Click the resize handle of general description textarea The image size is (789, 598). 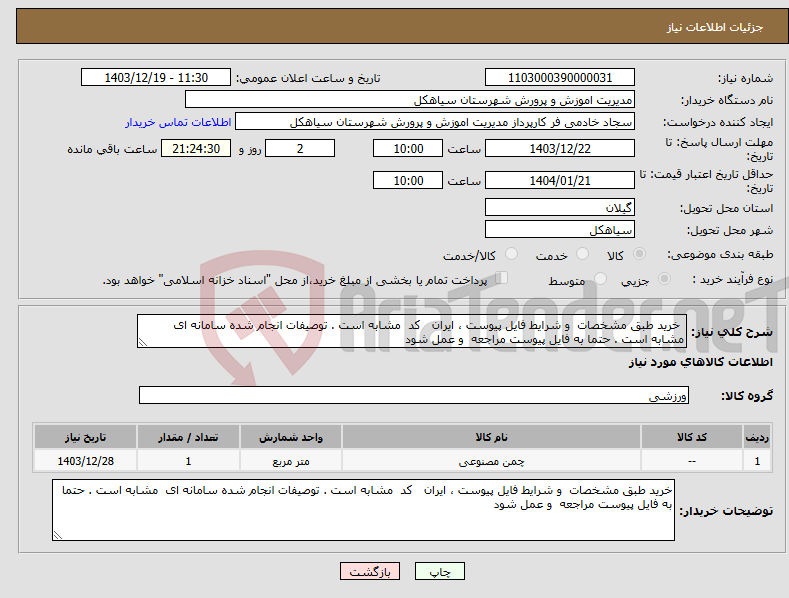143,343
